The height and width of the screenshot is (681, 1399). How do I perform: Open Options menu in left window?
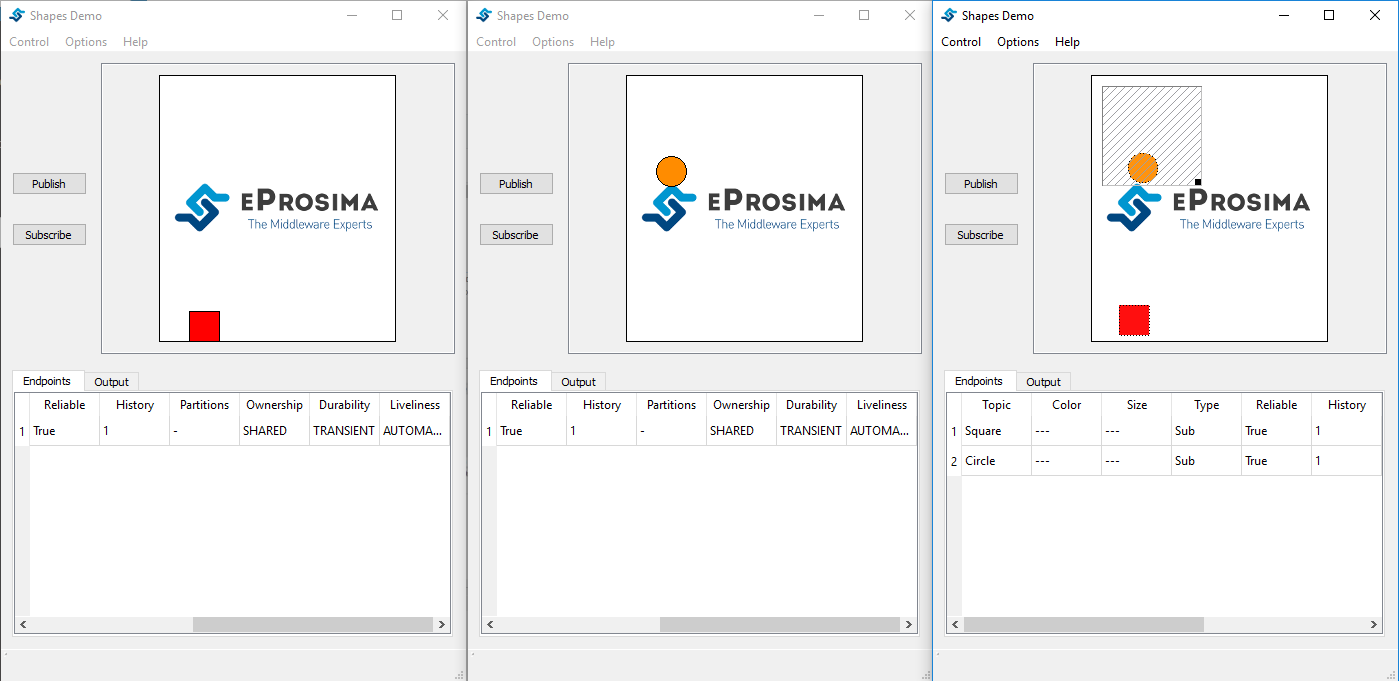pyautogui.click(x=86, y=42)
